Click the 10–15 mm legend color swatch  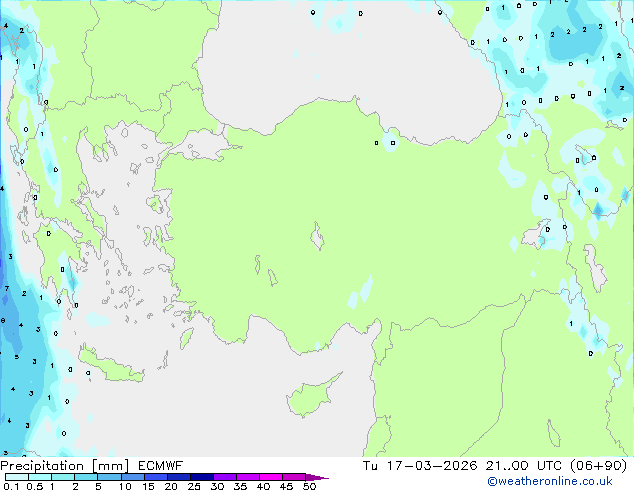[132, 477]
